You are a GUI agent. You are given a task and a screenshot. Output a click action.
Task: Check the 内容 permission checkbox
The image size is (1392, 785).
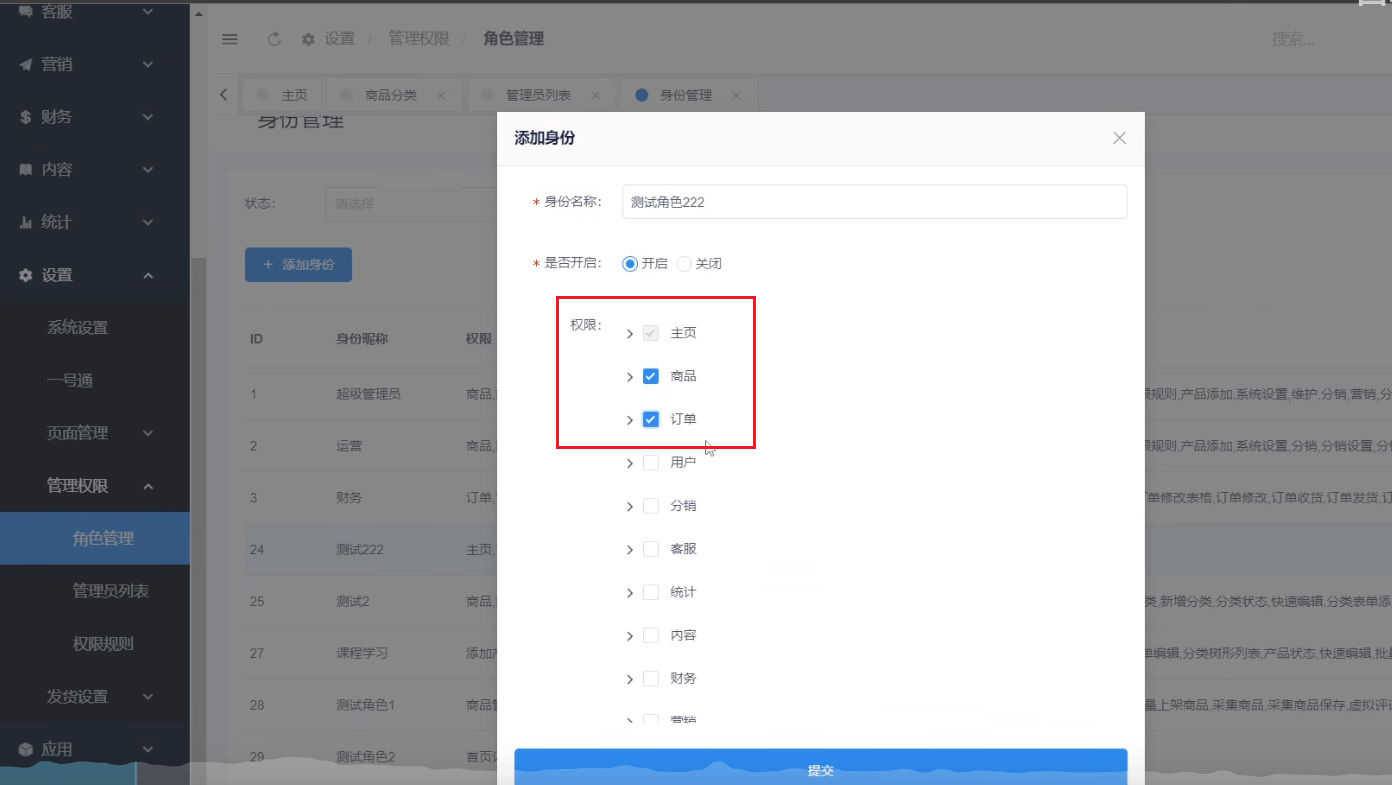[651, 635]
